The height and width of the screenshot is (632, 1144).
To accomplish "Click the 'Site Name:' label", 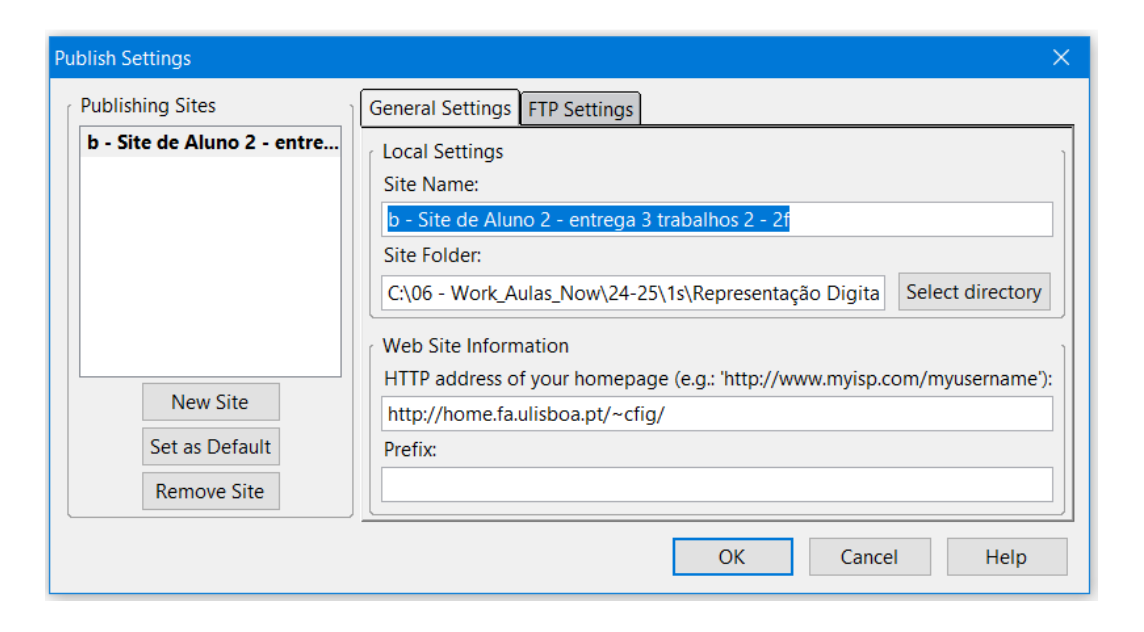I will coord(431,184).
